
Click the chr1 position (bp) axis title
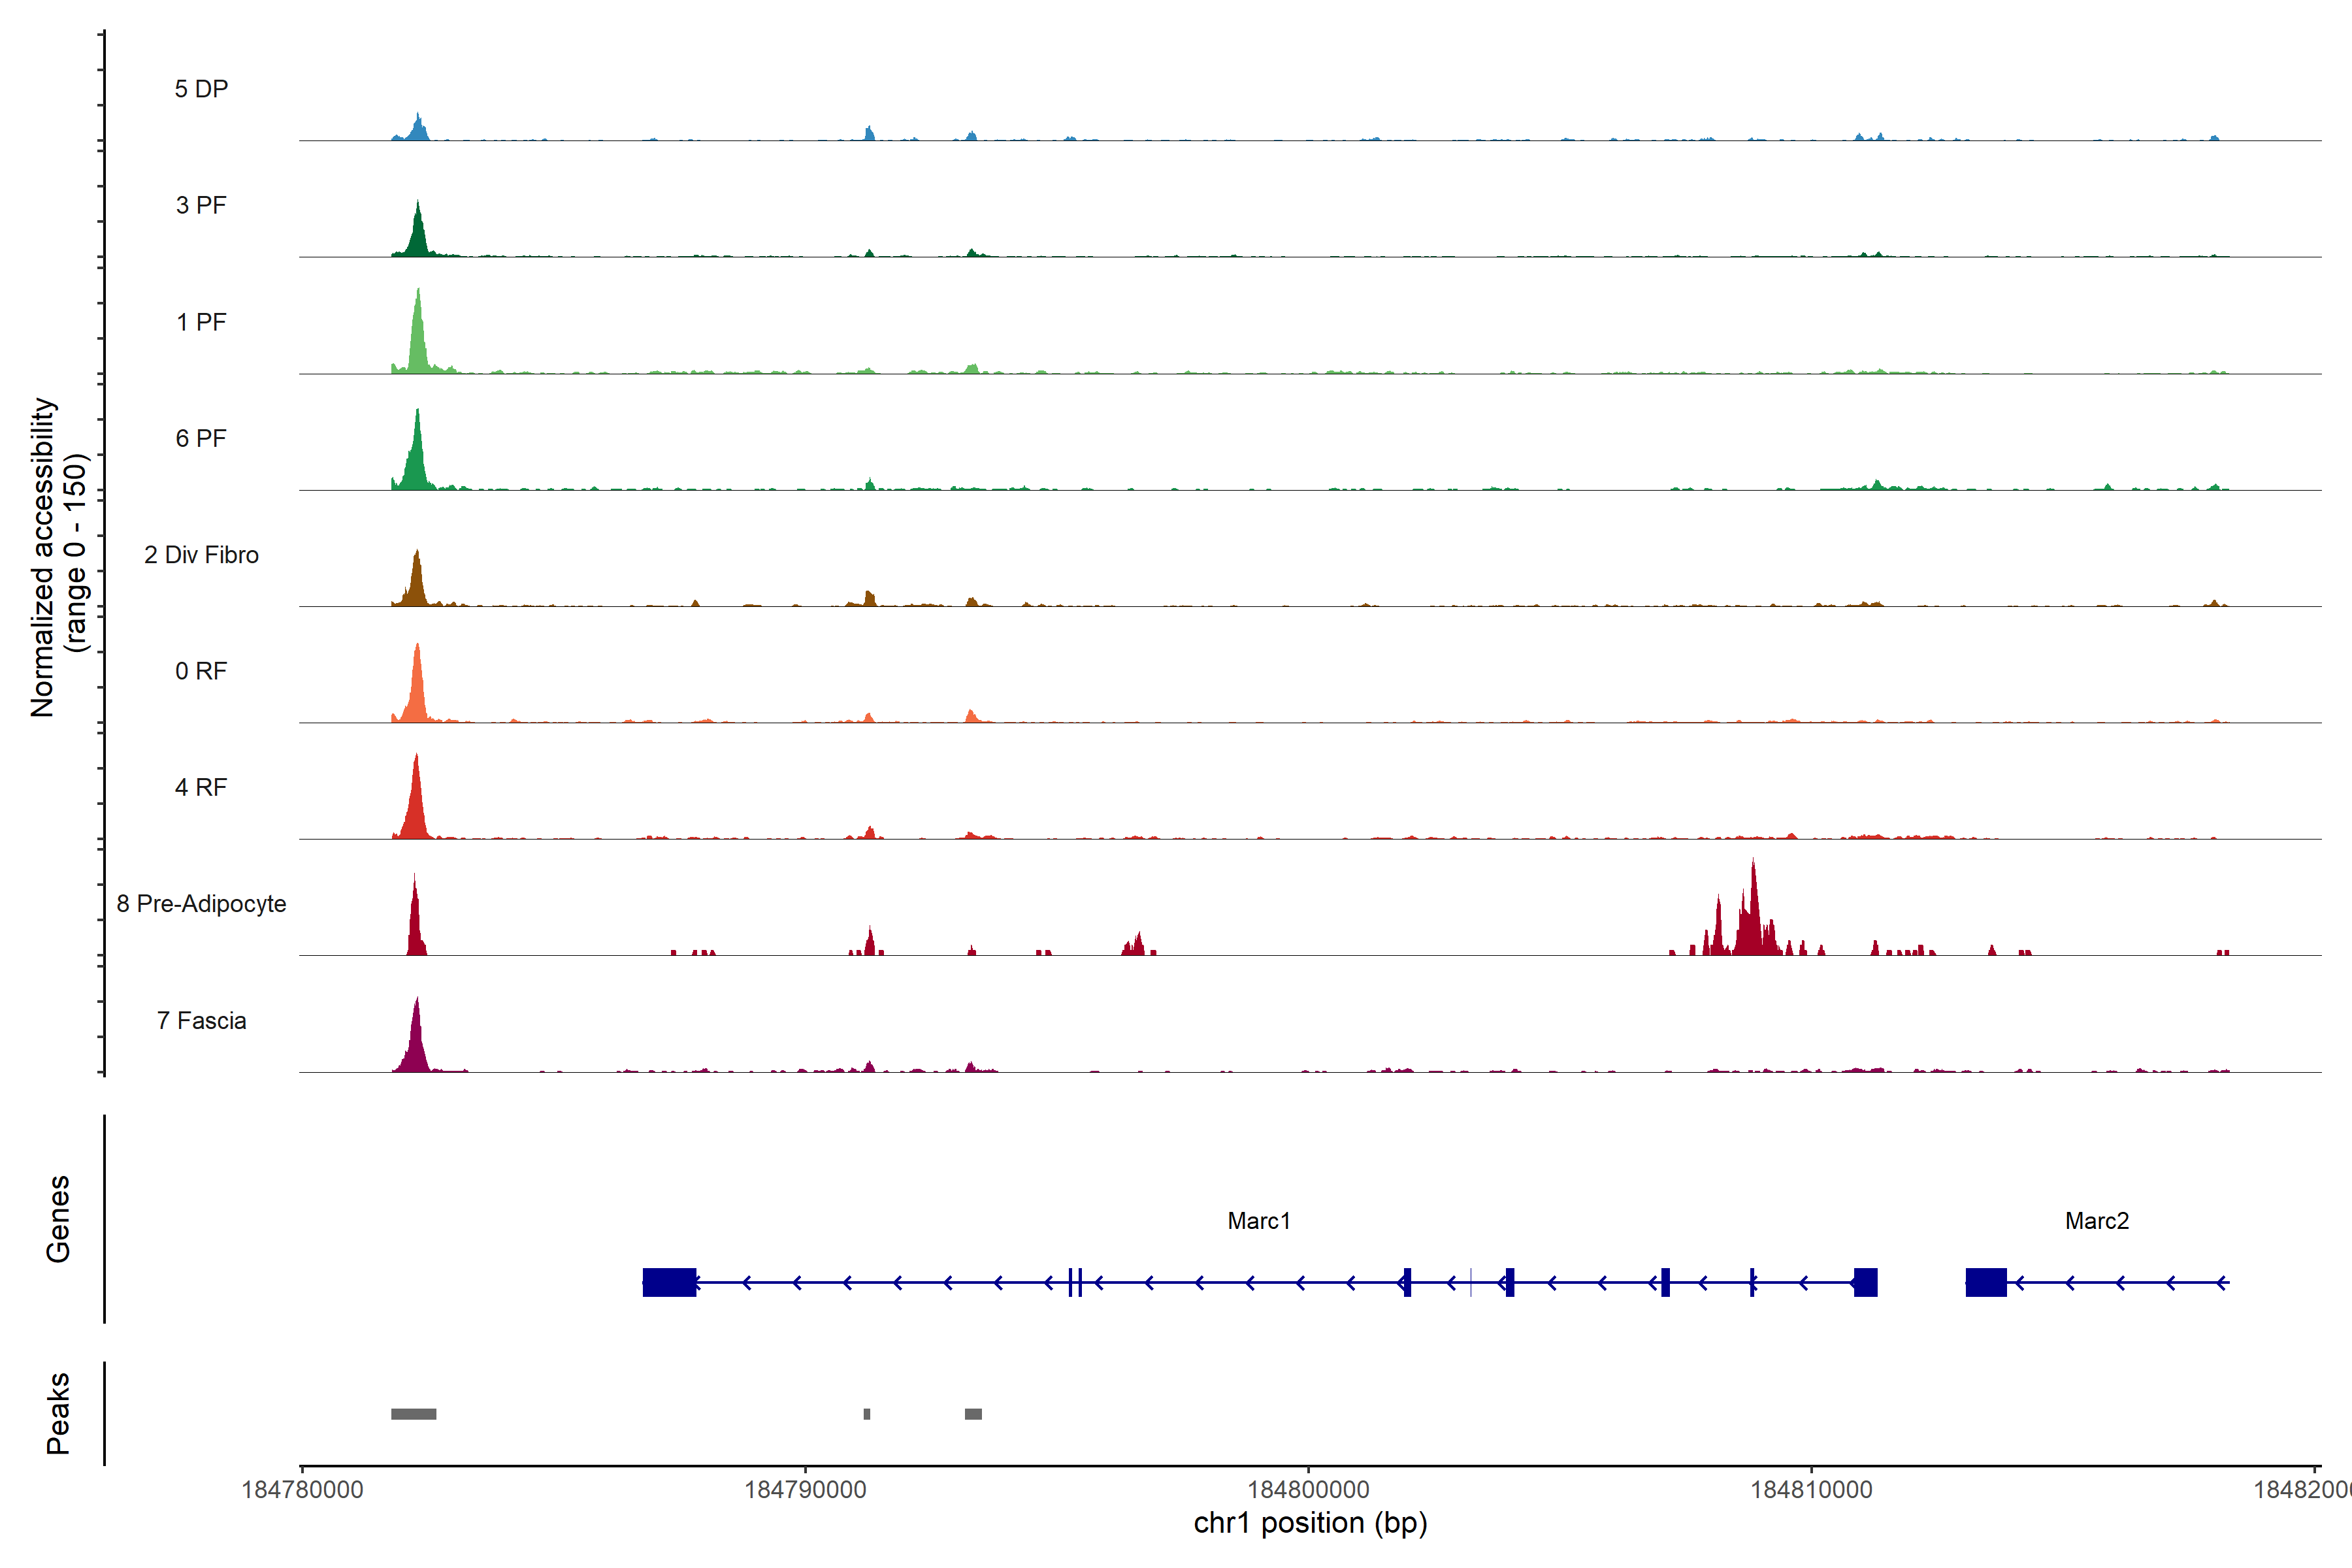1310,1523
